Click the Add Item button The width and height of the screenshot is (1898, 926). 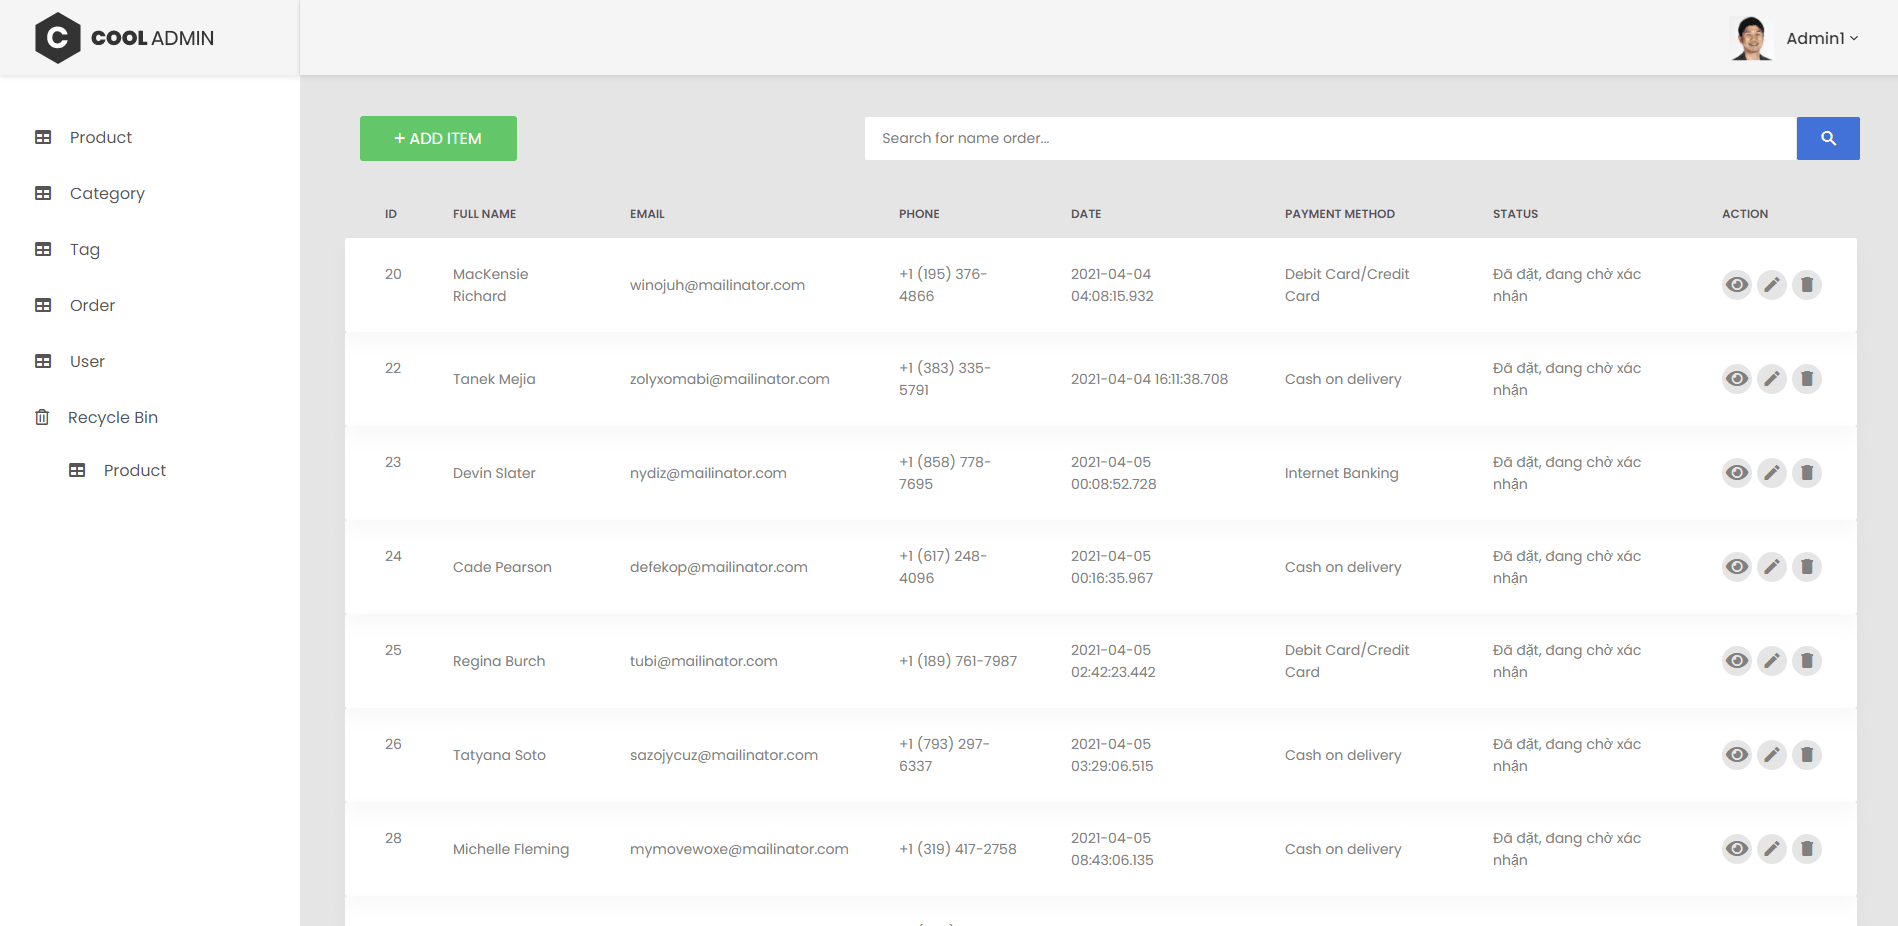click(x=438, y=138)
